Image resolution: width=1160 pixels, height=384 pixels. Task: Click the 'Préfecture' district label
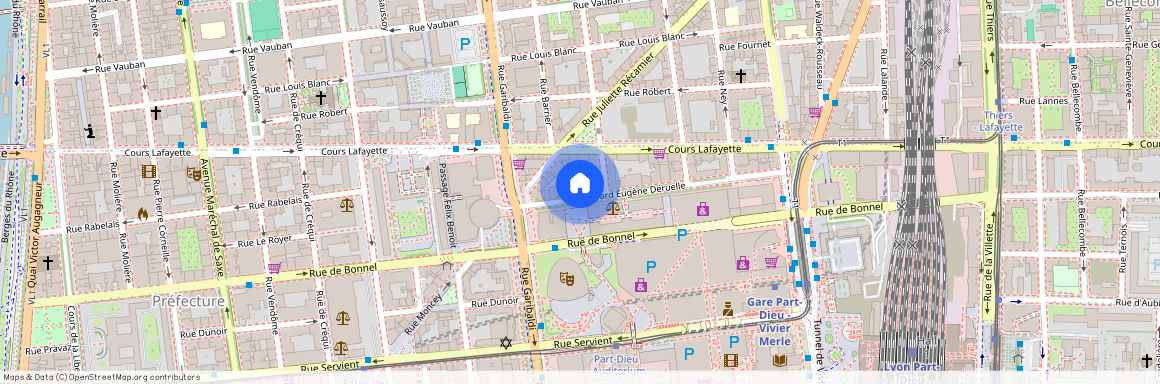(188, 301)
